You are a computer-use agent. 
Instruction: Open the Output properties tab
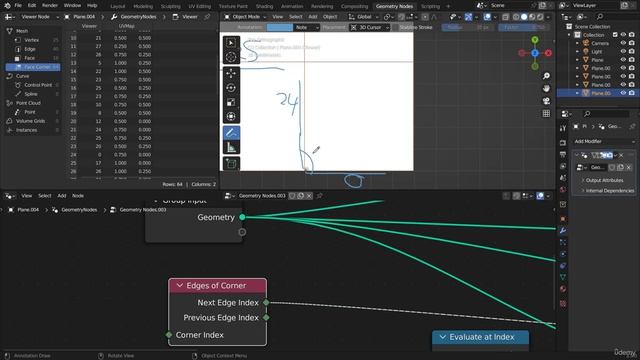tap(563, 154)
